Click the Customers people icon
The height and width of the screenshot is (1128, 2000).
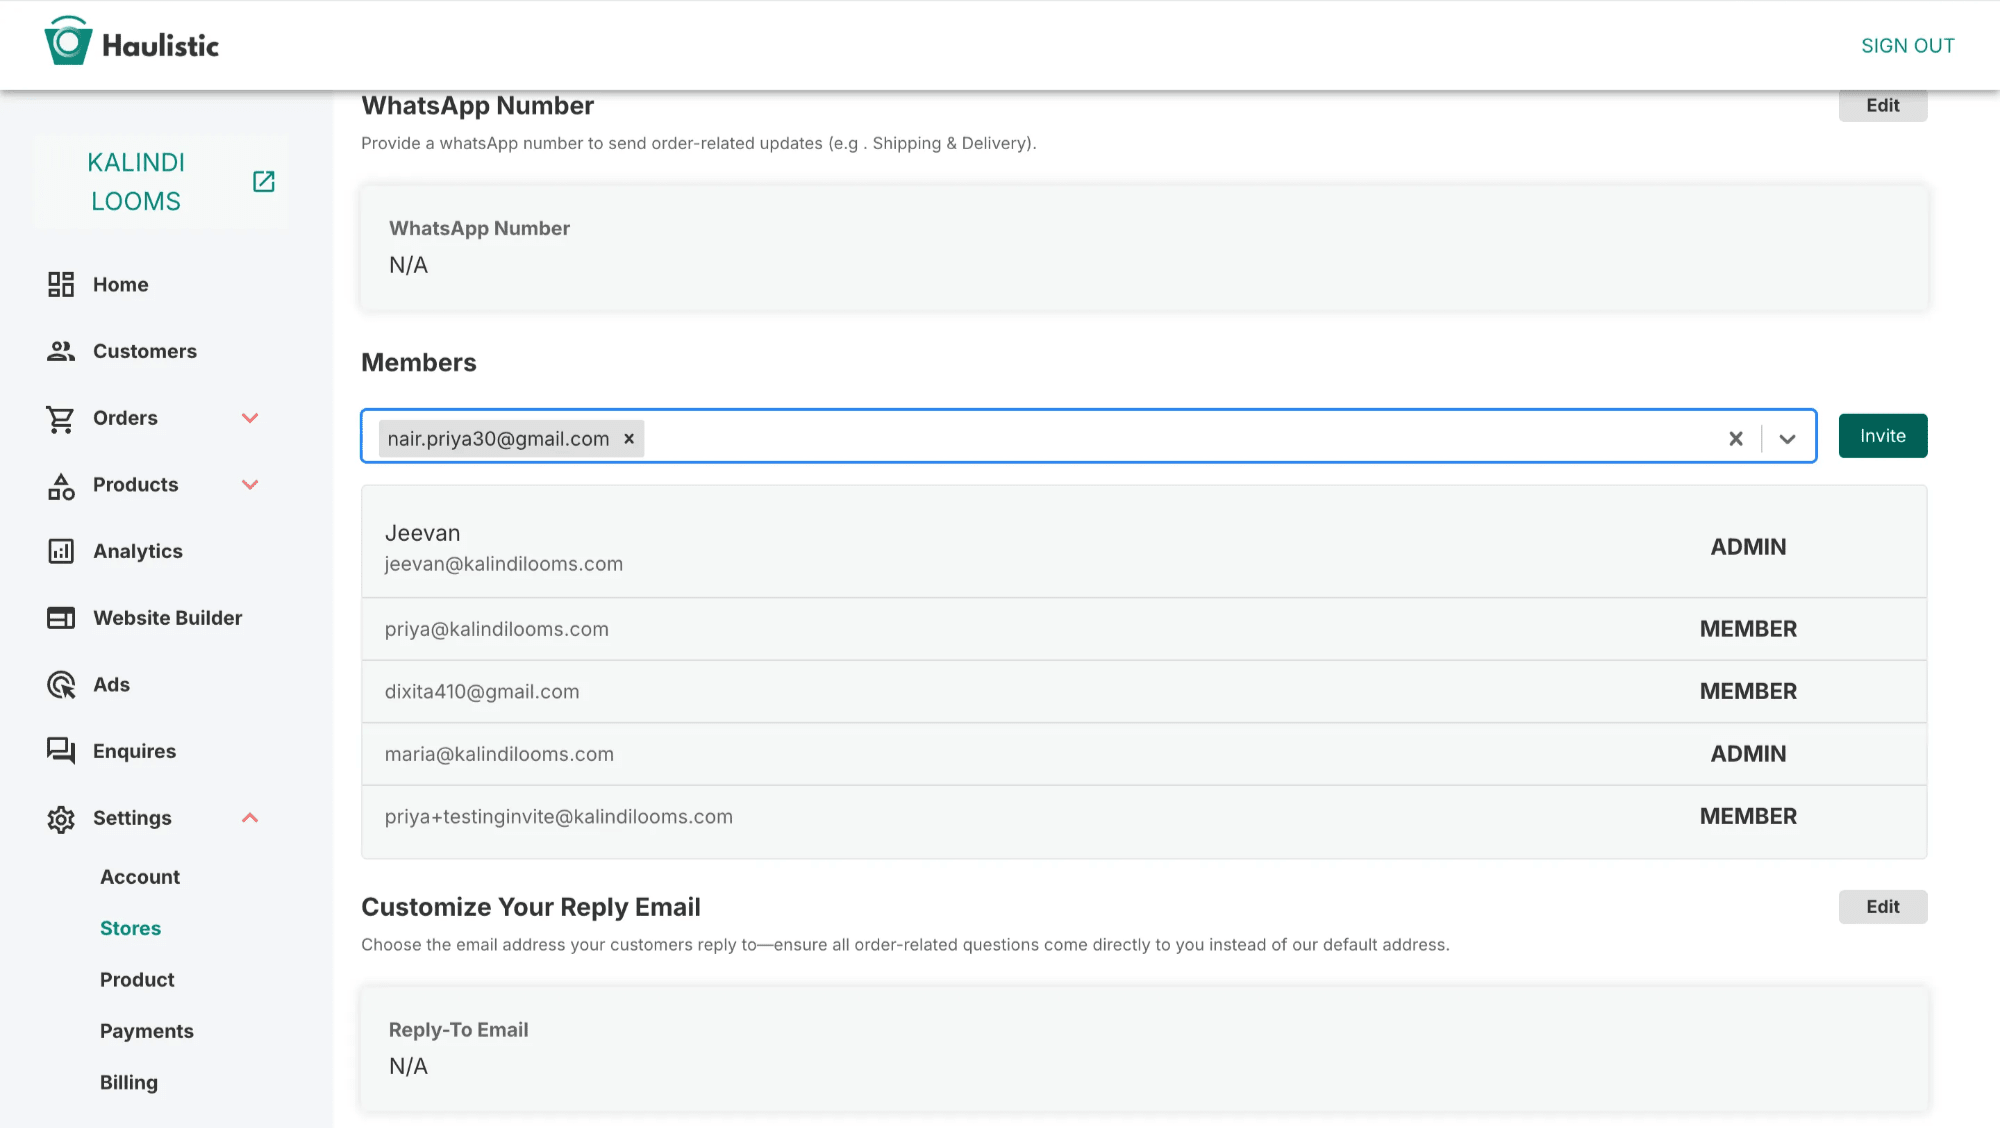pyautogui.click(x=61, y=351)
